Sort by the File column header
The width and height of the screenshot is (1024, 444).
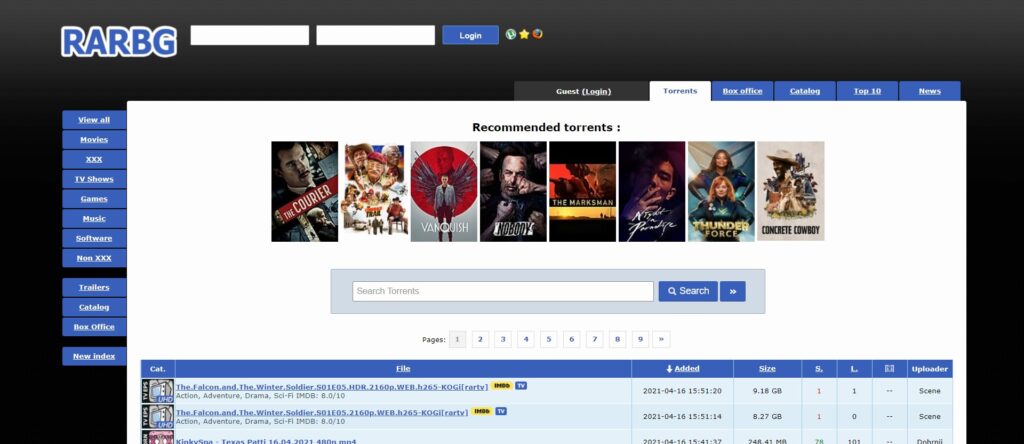403,369
